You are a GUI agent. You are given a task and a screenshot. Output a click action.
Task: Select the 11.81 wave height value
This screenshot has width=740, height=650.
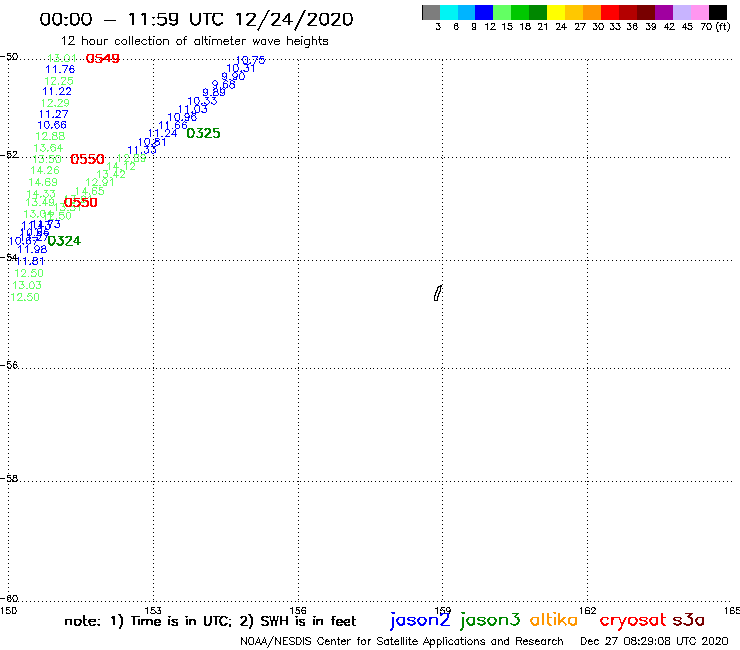31,261
